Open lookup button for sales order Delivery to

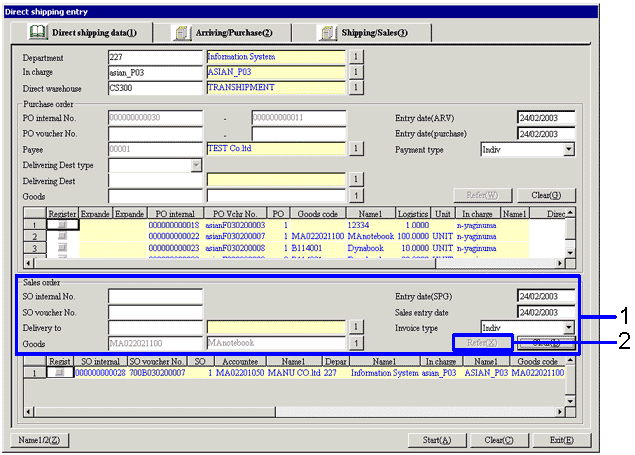356,327
